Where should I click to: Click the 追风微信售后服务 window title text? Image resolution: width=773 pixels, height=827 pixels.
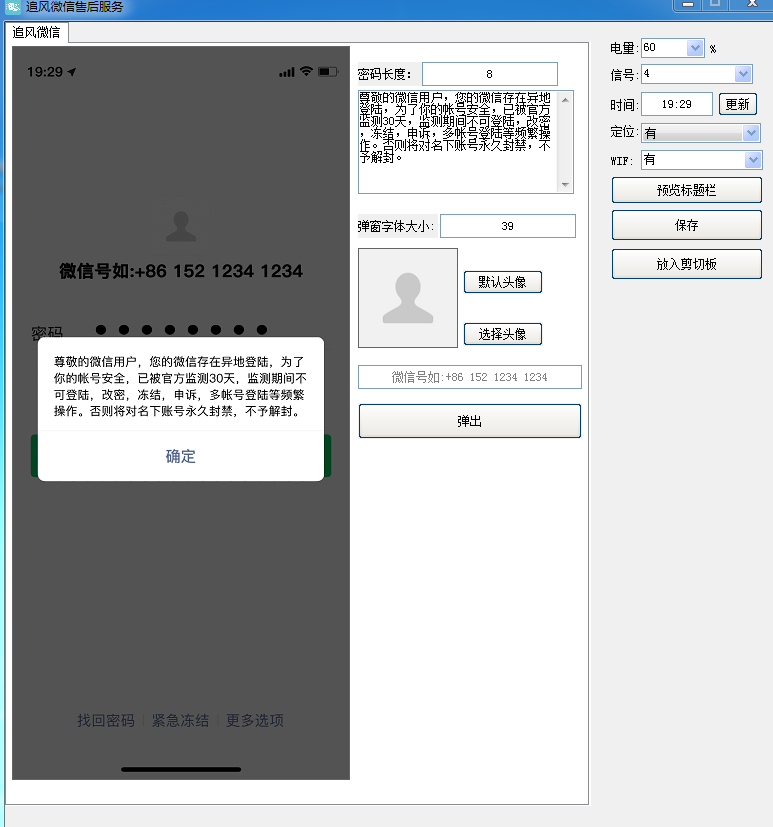[74, 7]
